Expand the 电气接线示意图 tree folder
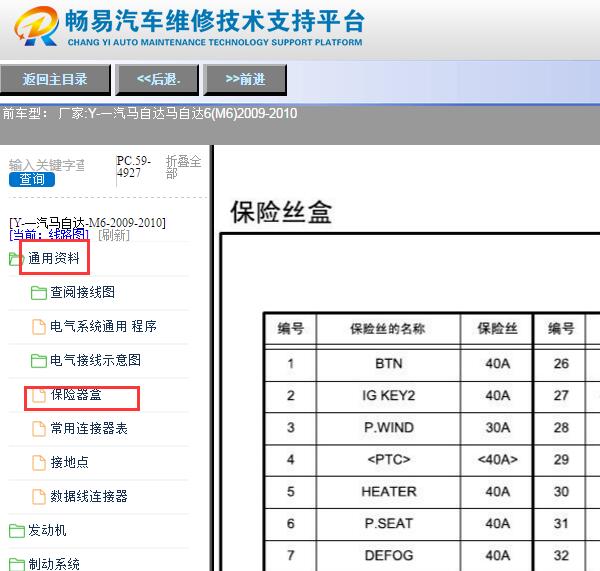 (x=95, y=360)
